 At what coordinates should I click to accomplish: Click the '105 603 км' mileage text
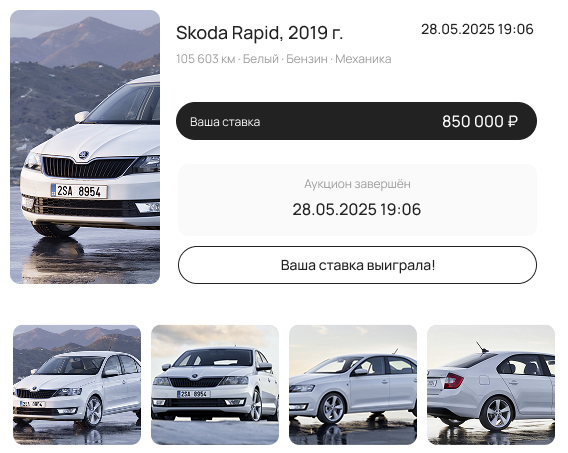coord(205,59)
